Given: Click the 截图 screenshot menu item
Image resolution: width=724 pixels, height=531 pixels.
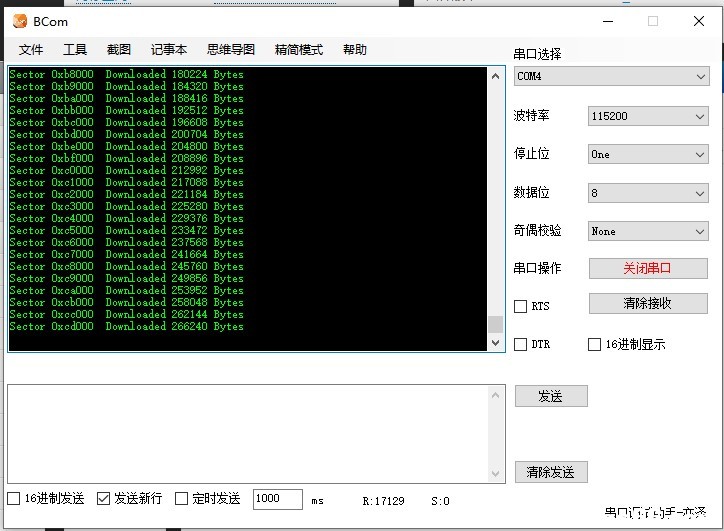Looking at the screenshot, I should 118,50.
